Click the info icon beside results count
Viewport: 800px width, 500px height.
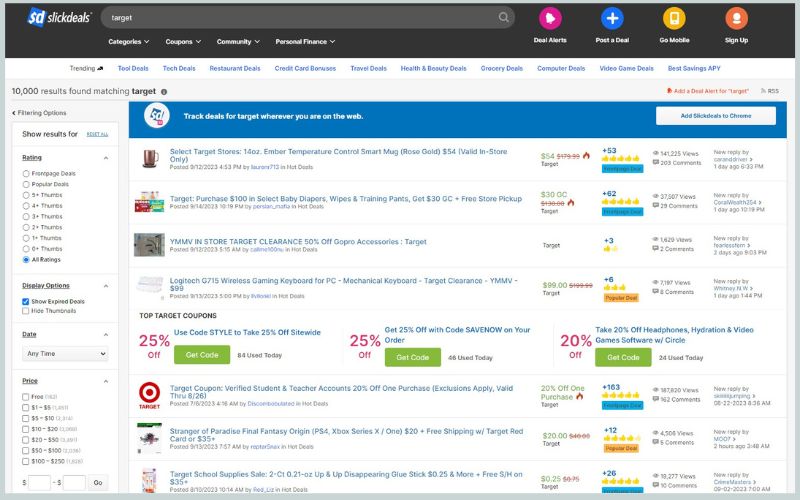(x=164, y=92)
